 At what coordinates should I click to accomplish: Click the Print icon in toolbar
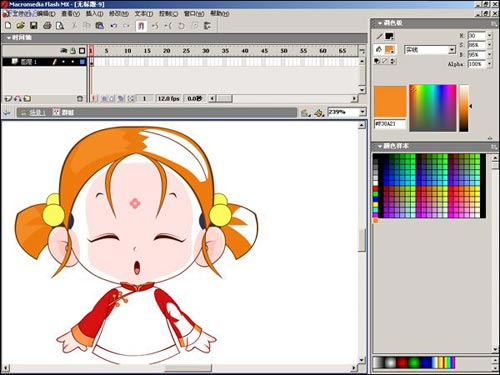47,25
